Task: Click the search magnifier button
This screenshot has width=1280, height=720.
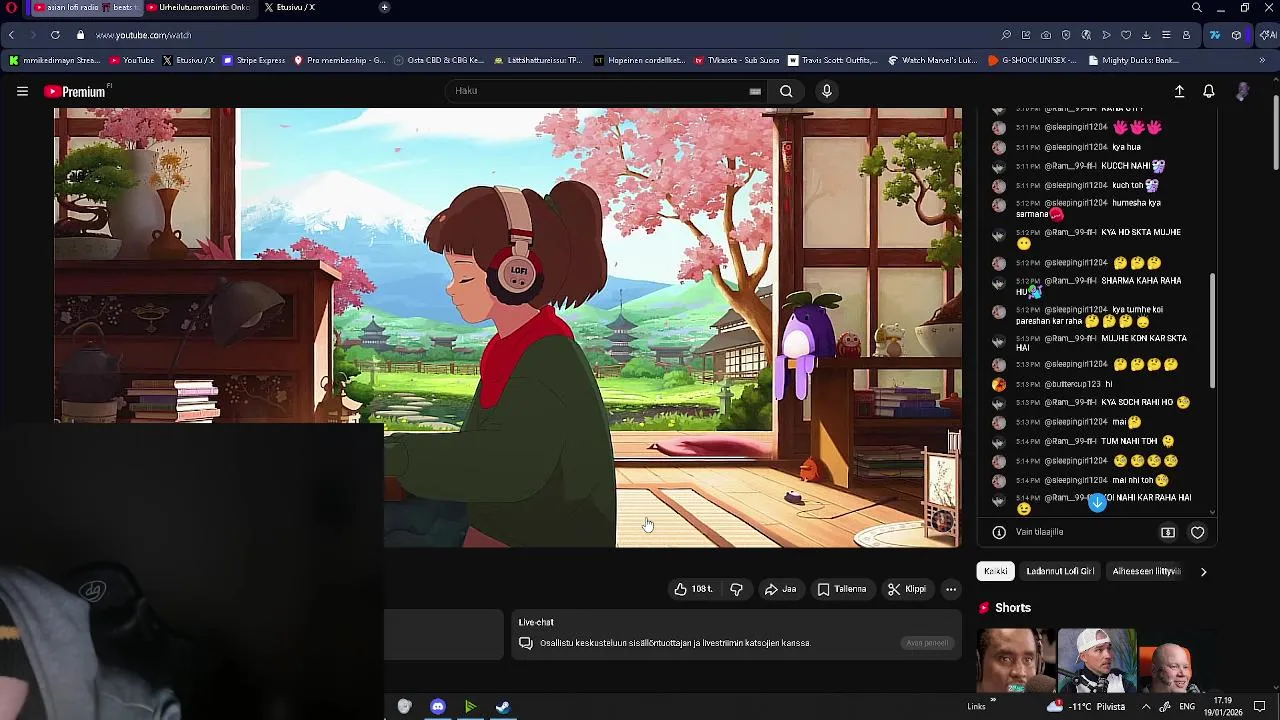Action: click(786, 91)
